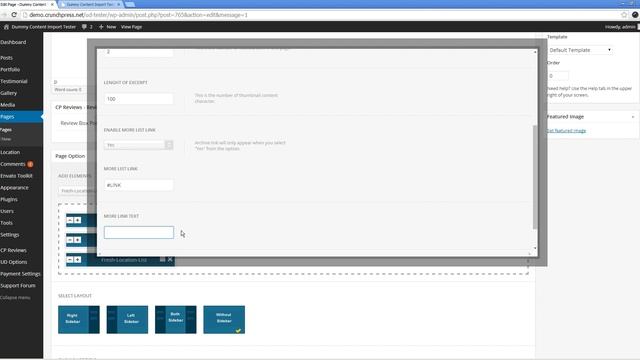Open Tools menu
640x360 pixels.
(7, 223)
